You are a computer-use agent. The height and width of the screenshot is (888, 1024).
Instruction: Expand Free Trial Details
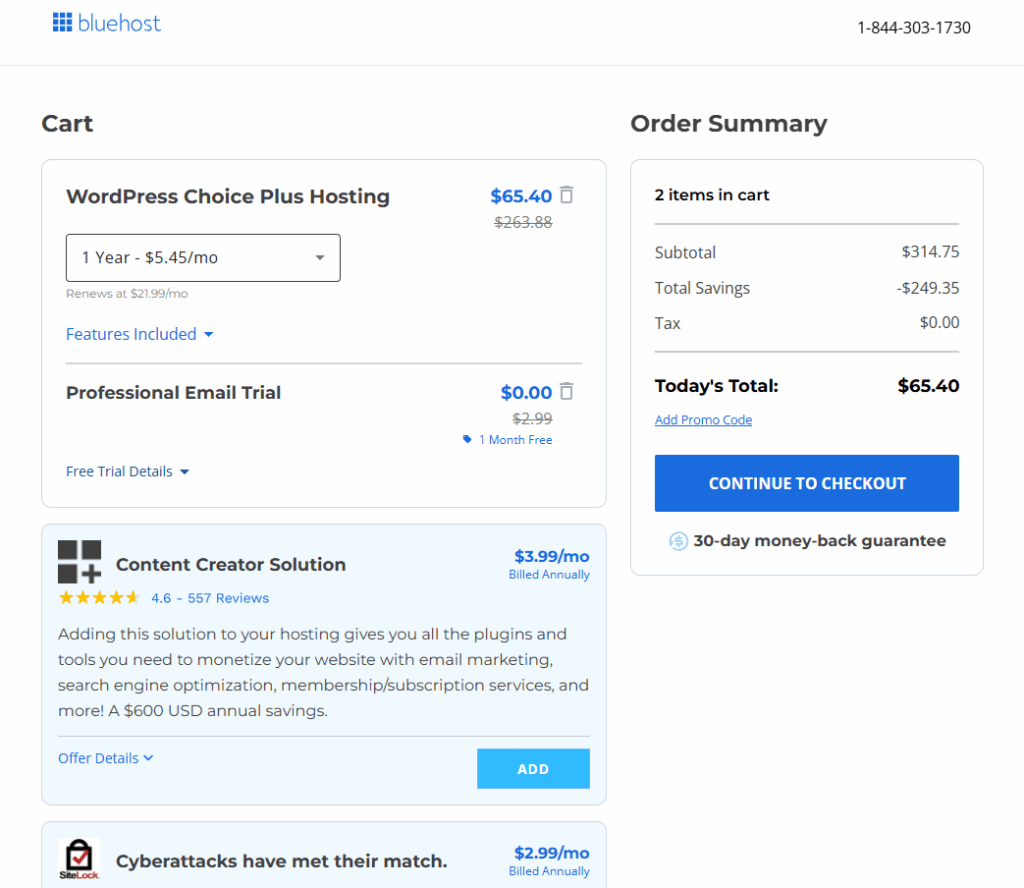click(x=127, y=471)
